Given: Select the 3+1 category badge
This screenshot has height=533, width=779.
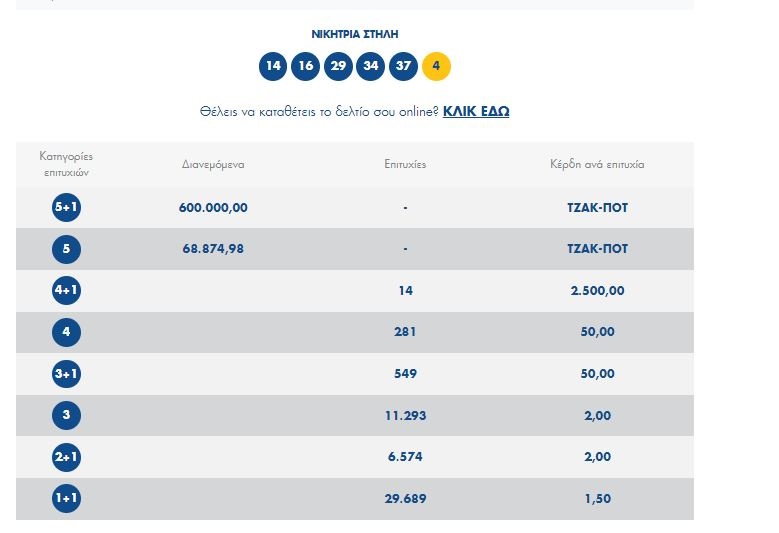Looking at the screenshot, I should (66, 374).
